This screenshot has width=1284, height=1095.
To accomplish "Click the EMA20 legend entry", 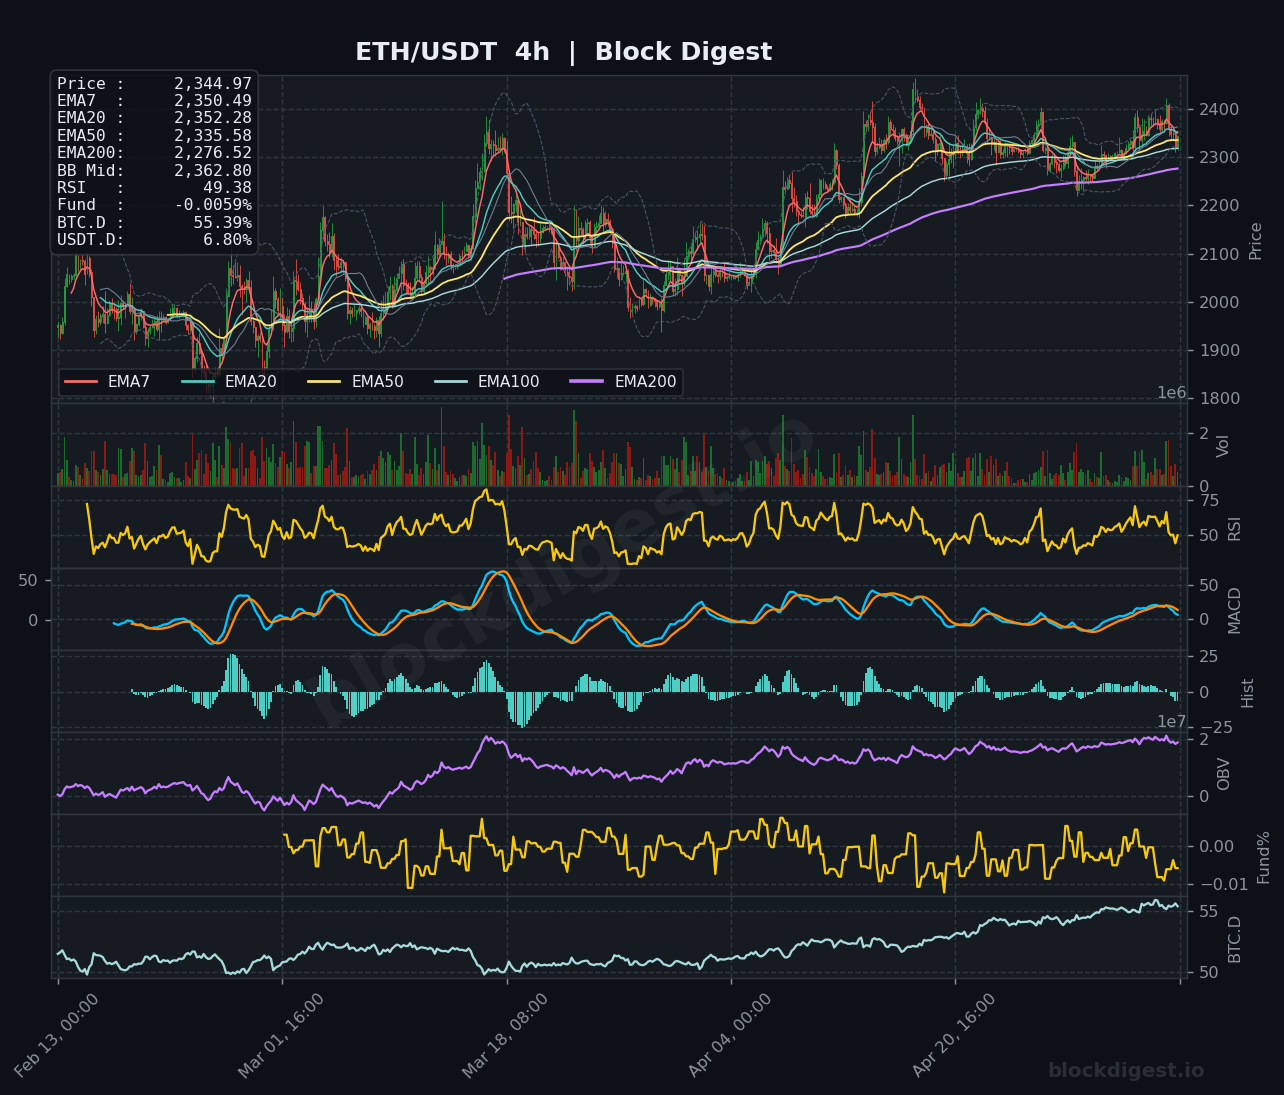I will click(x=228, y=382).
